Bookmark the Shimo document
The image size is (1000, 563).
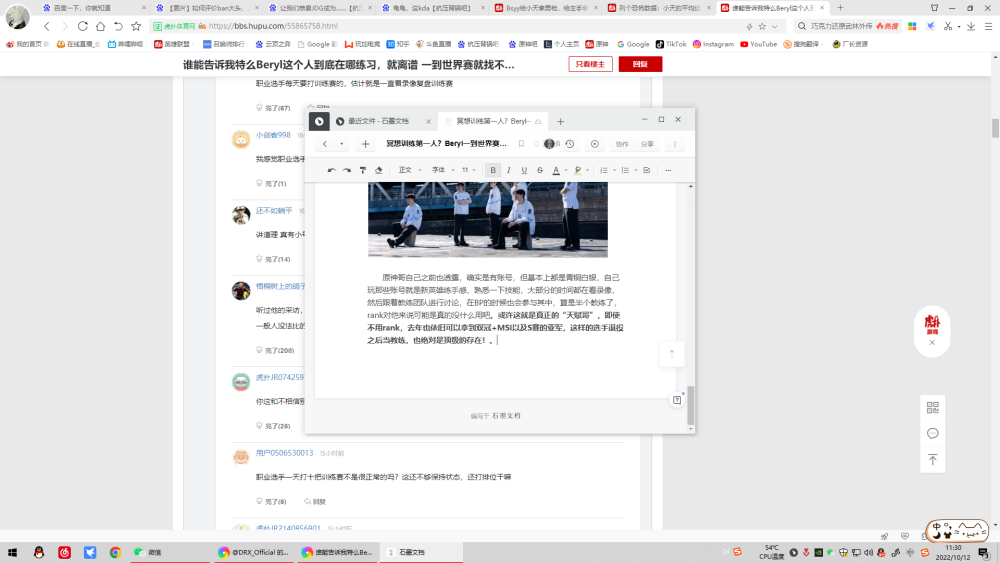tap(521, 144)
